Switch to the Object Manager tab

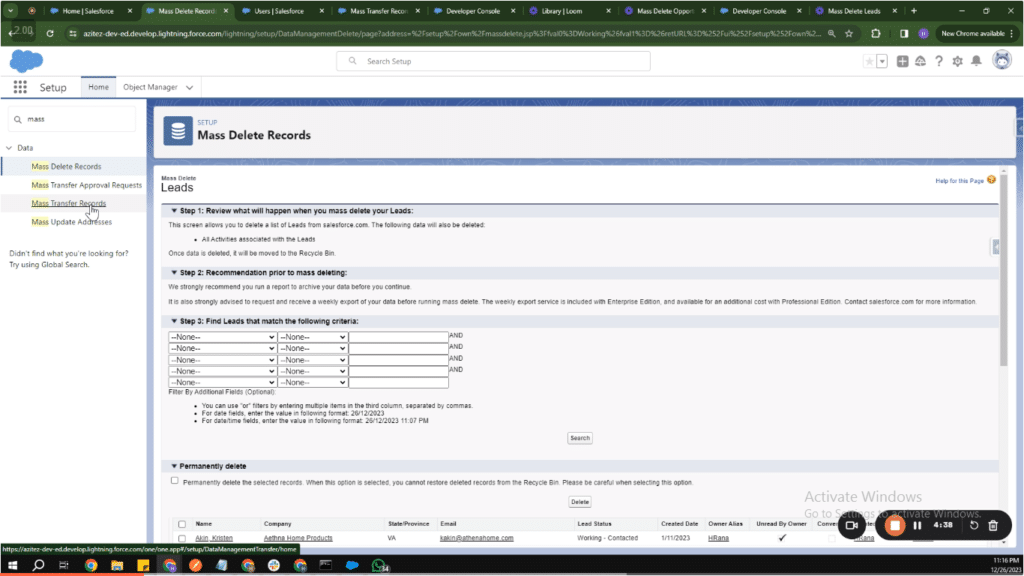tap(150, 87)
